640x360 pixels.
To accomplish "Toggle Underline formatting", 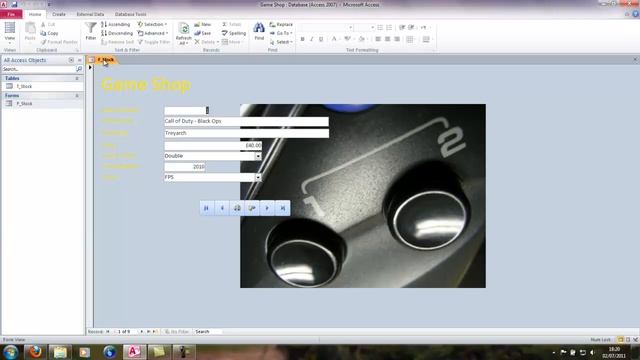I will point(321,39).
